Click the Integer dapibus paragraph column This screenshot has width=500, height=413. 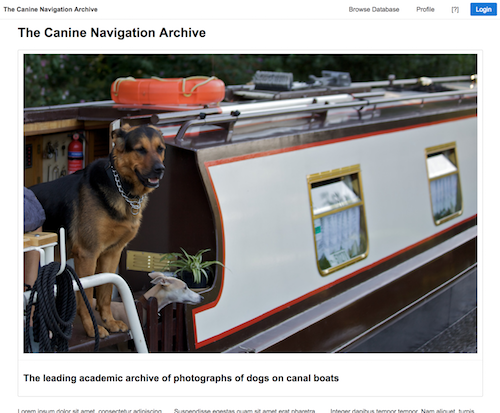click(402, 411)
